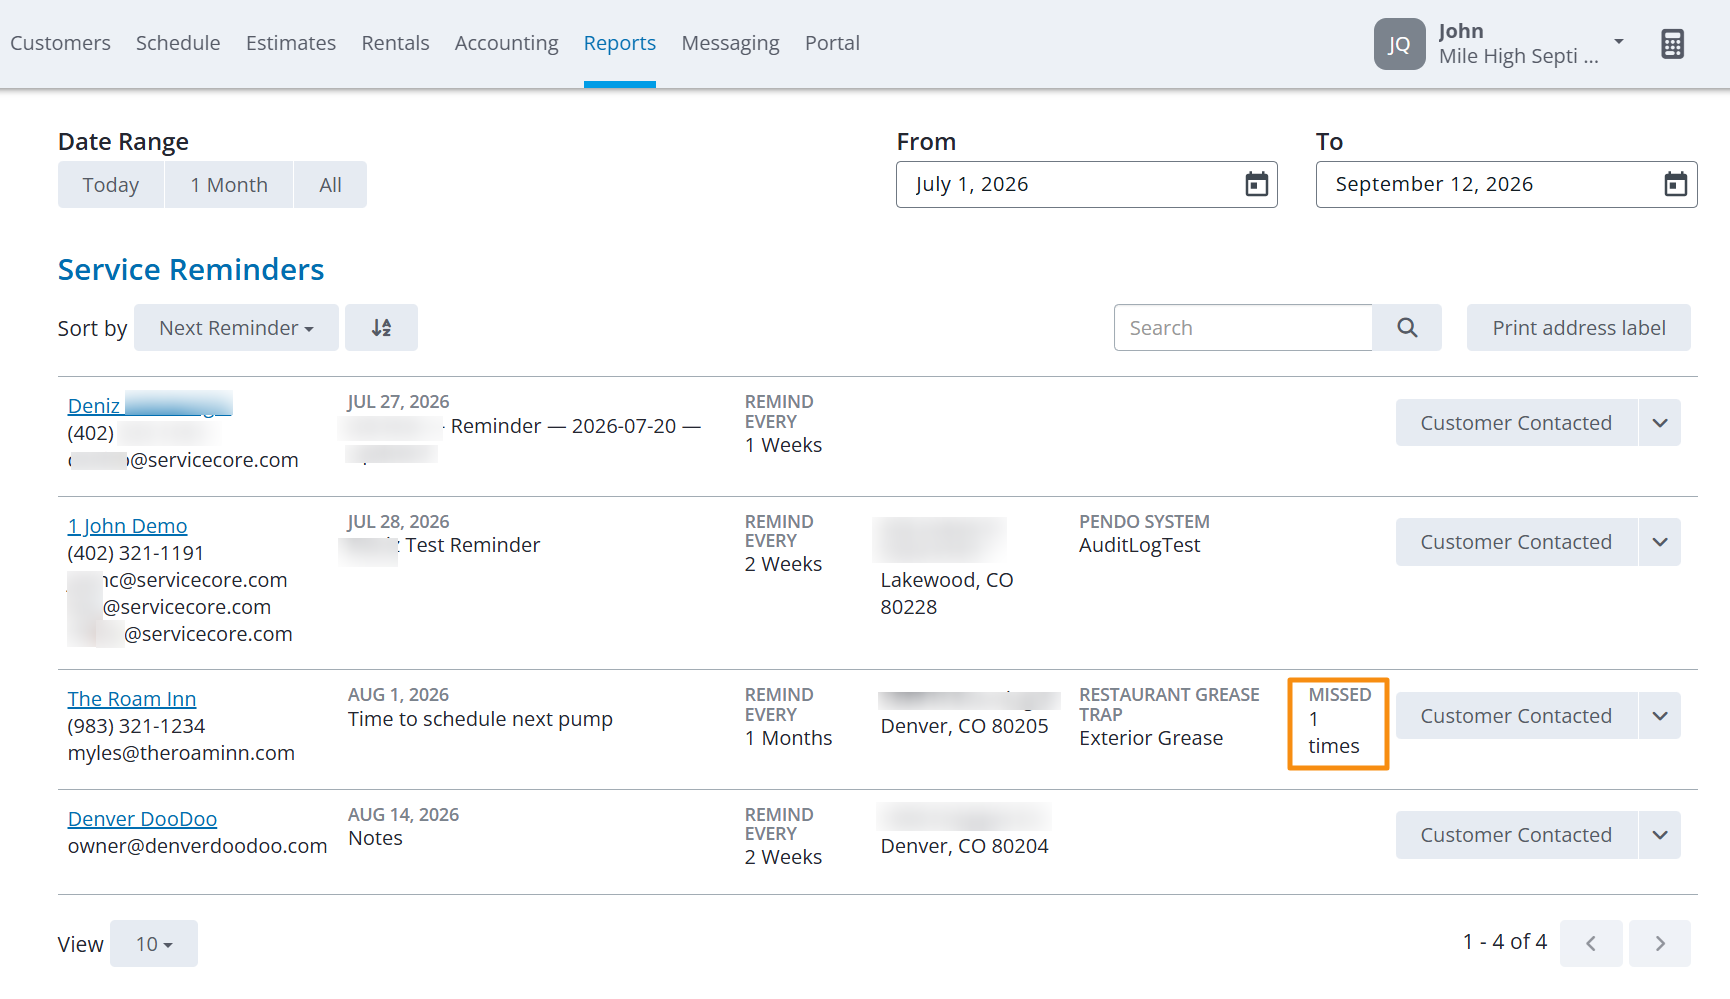Mark The Roam Inn as Customer Contacted
1730x999 pixels.
tap(1516, 716)
